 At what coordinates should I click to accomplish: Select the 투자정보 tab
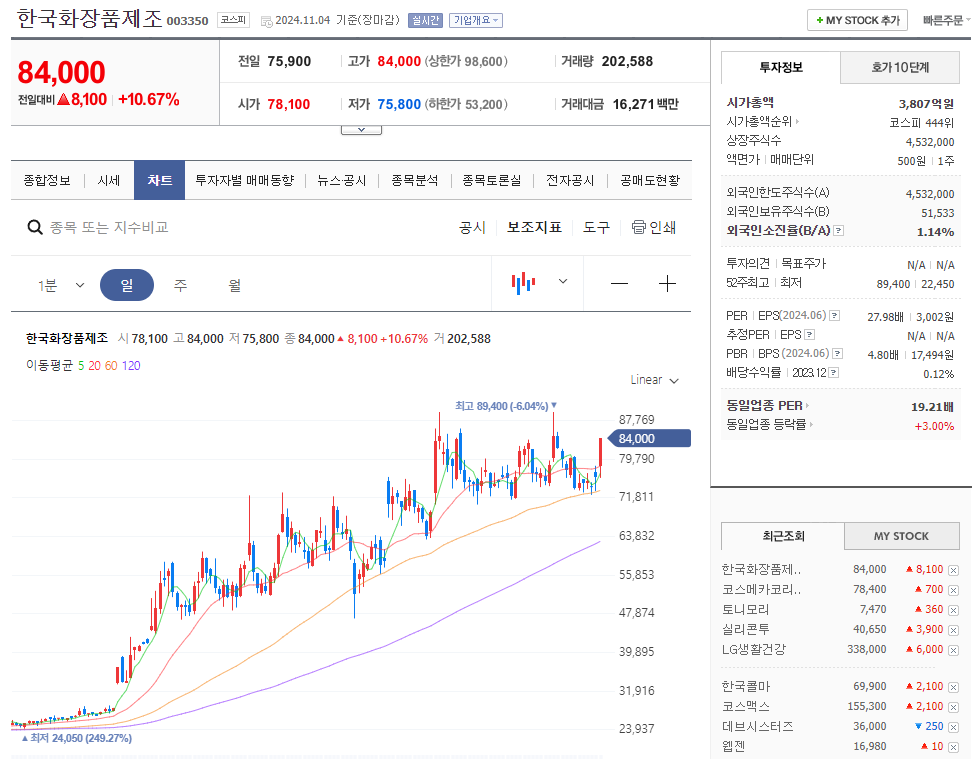tap(781, 67)
